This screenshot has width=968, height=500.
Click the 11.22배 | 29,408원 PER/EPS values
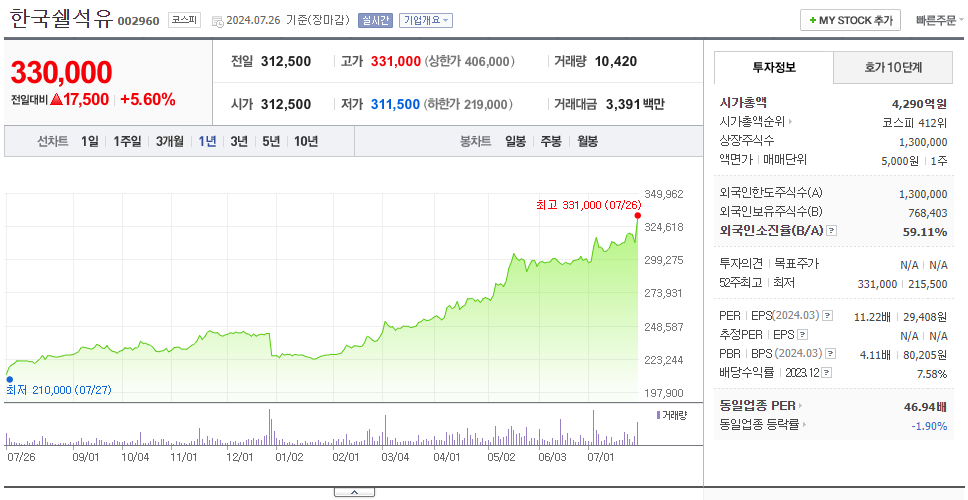pyautogui.click(x=901, y=317)
